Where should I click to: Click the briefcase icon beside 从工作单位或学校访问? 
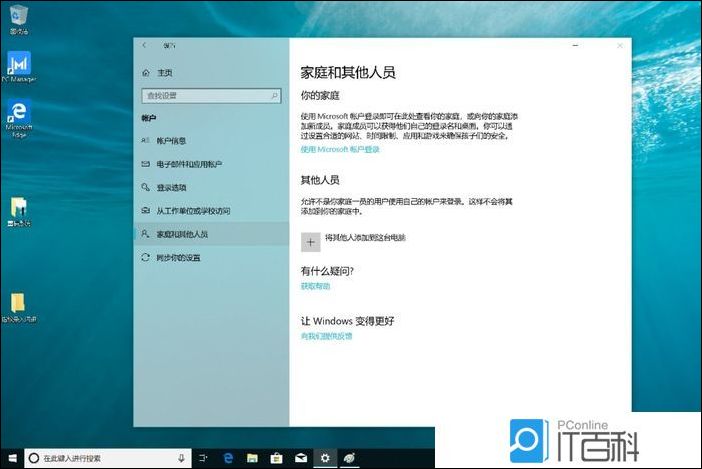point(145,210)
